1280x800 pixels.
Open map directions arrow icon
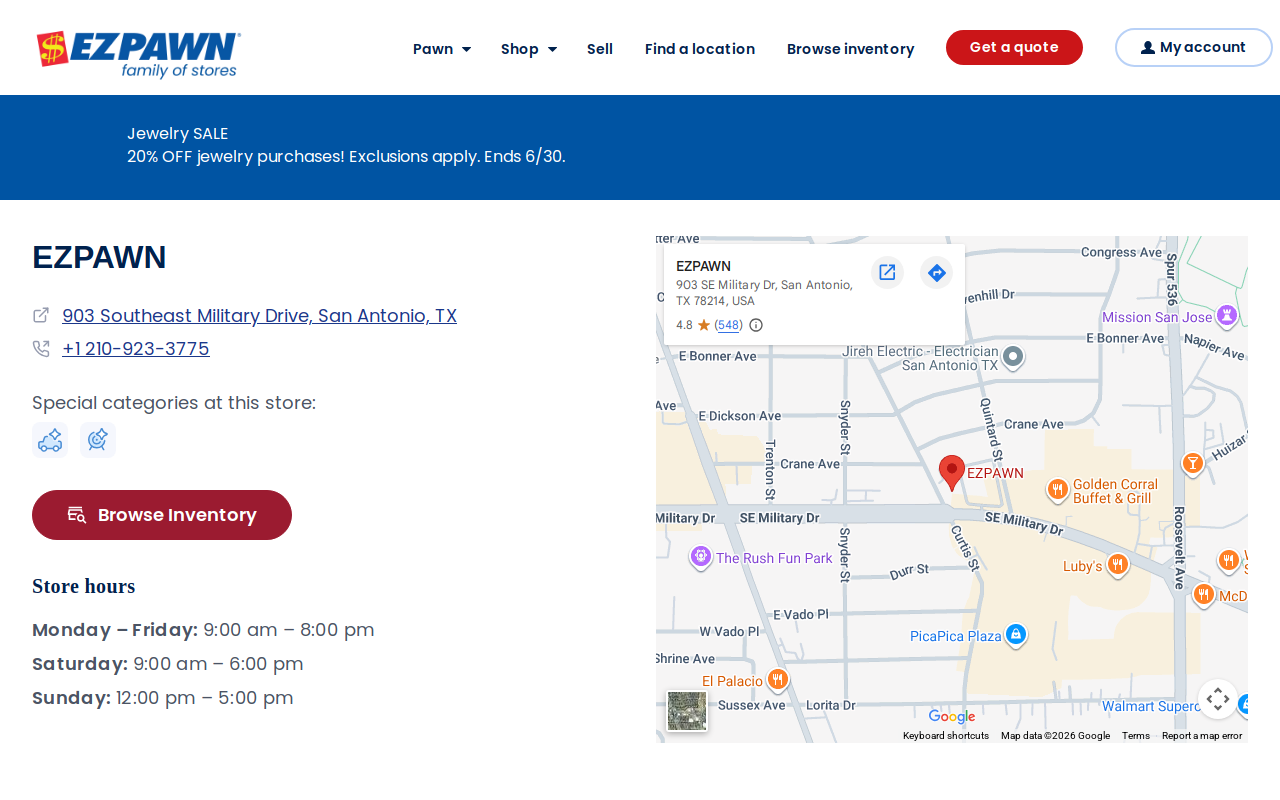point(936,272)
